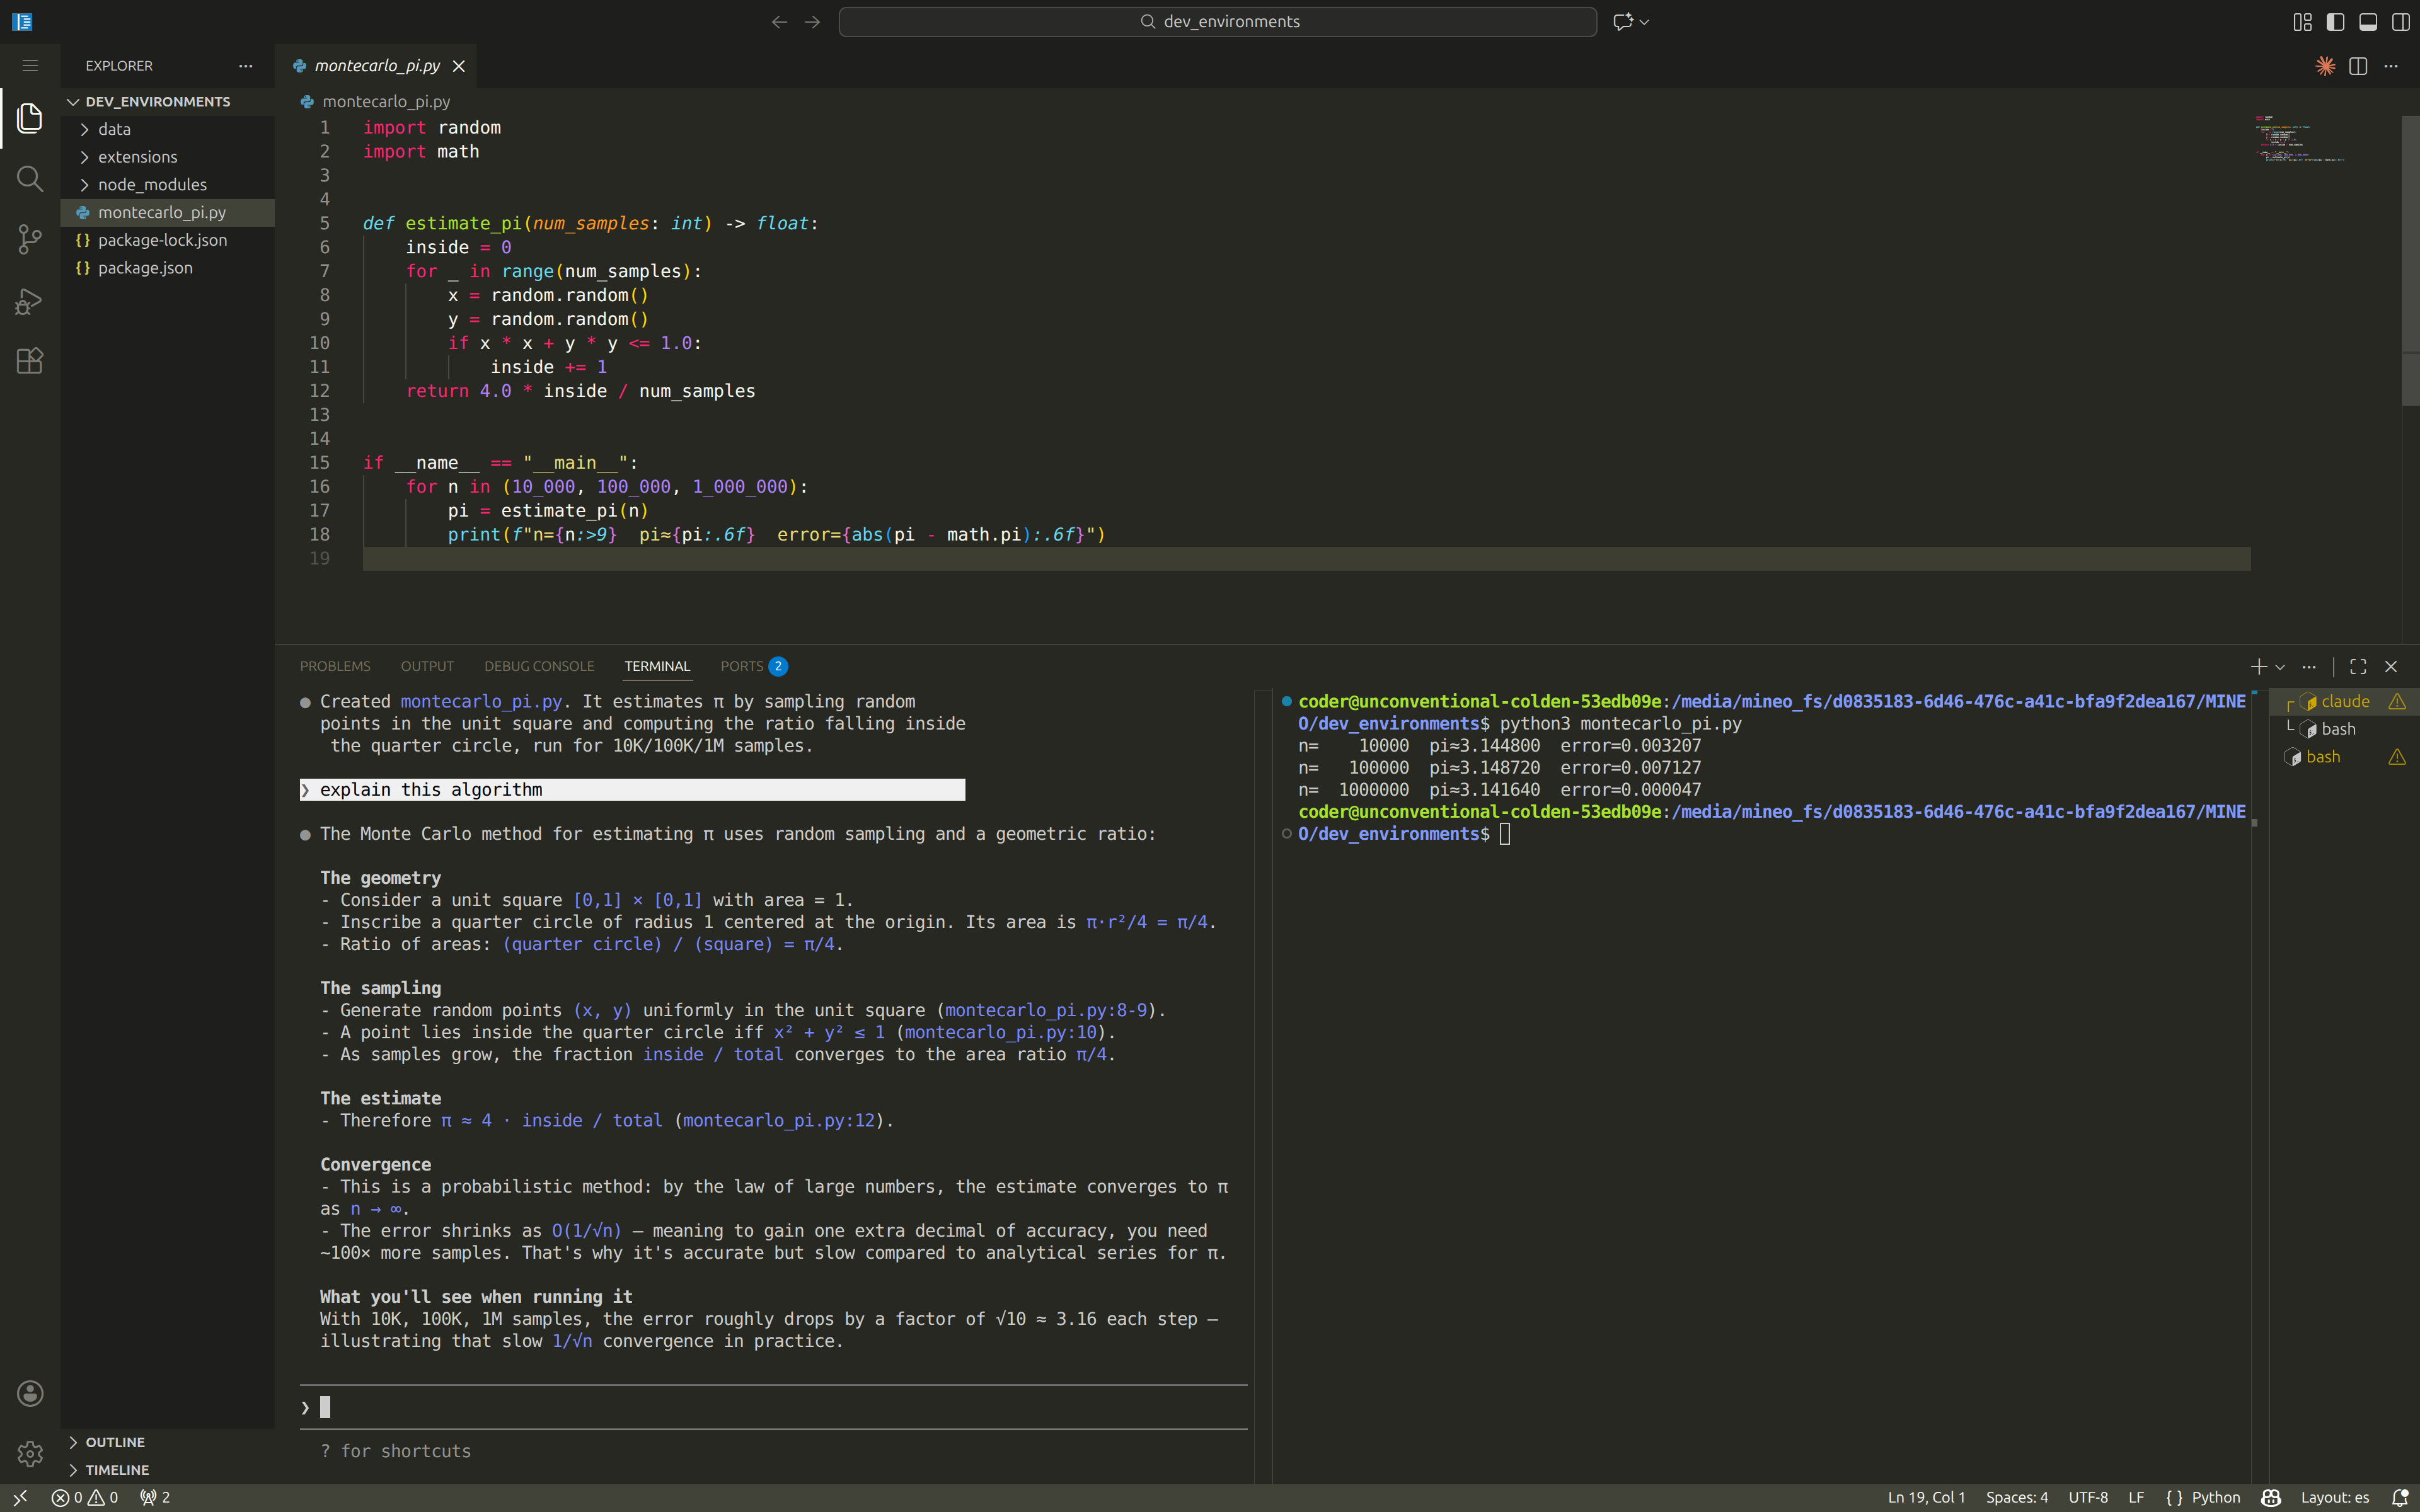Select the claude terminal in the terminal list
2420x1512 pixels.
(2344, 701)
